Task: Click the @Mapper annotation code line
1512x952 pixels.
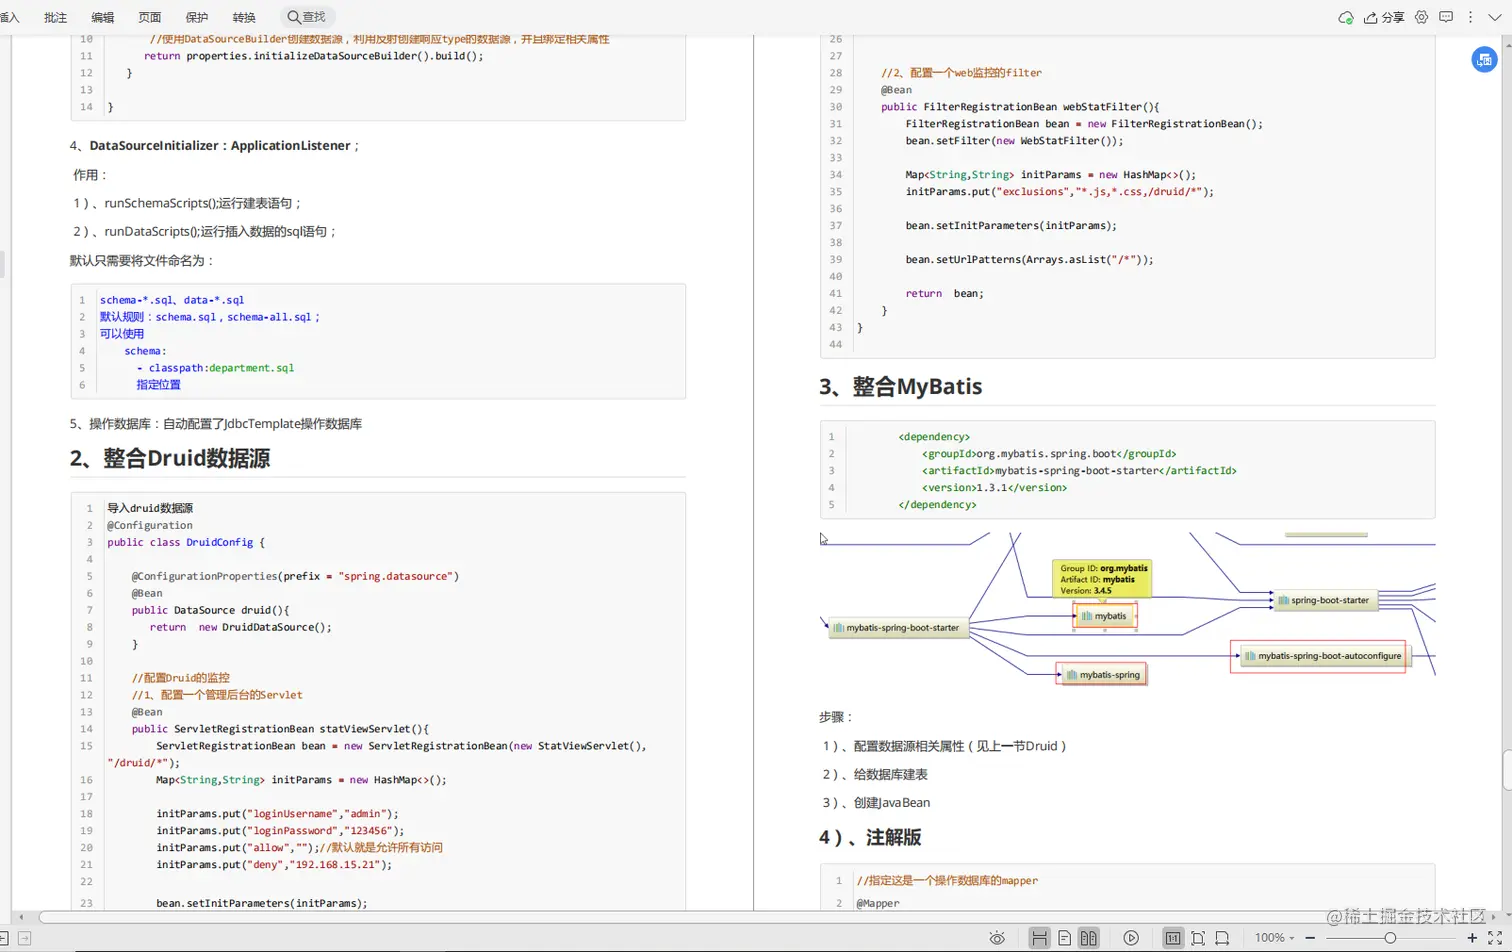Action: pos(878,903)
